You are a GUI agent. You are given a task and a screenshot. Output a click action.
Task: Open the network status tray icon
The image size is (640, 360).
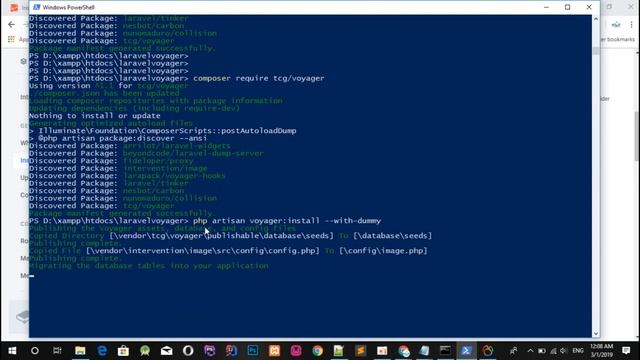(x=553, y=351)
